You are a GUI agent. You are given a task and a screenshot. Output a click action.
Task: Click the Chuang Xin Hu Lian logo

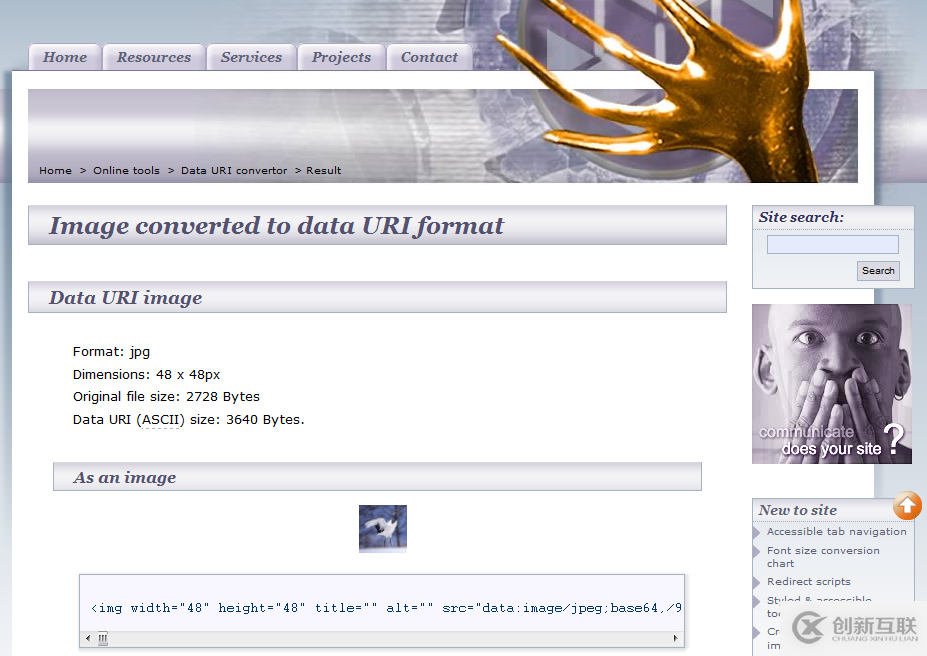(x=856, y=628)
